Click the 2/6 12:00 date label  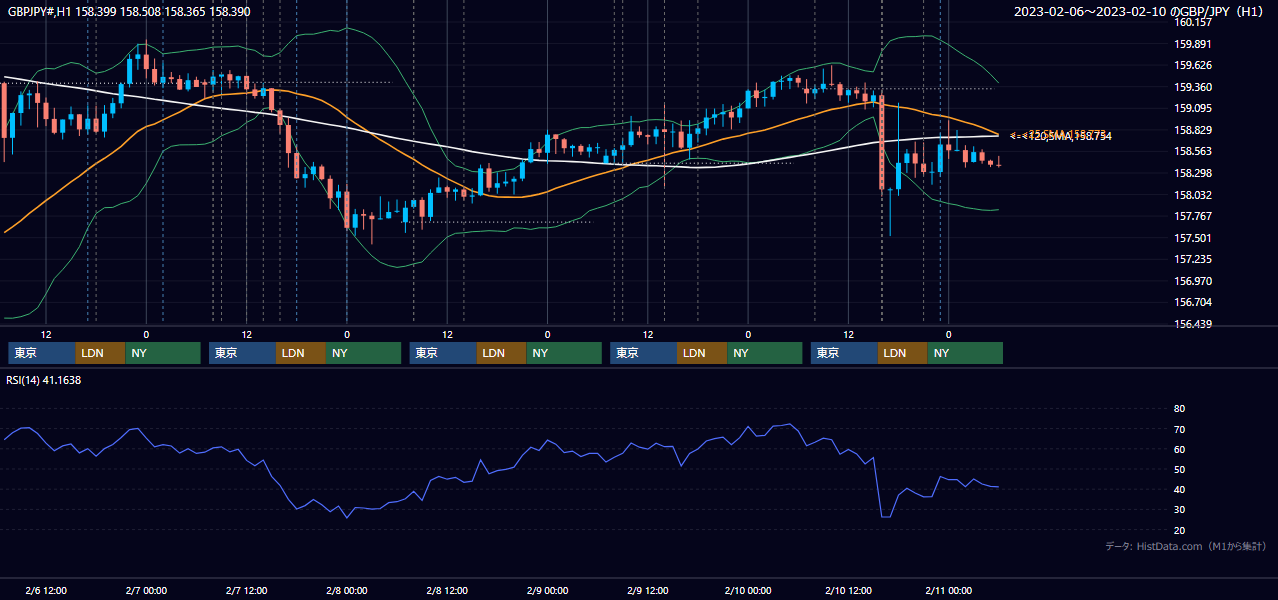(x=46, y=590)
